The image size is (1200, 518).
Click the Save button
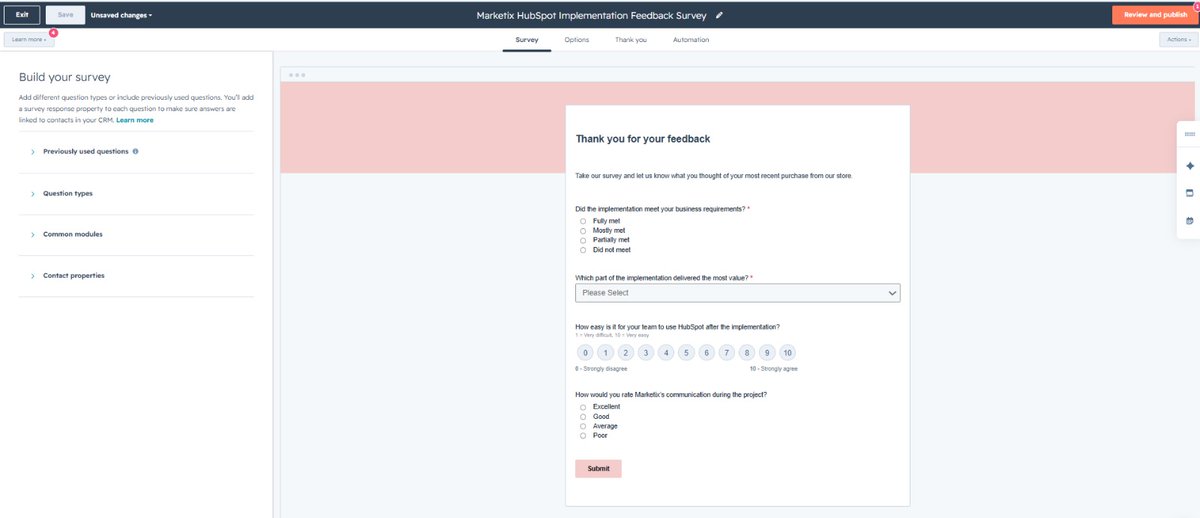[65, 15]
